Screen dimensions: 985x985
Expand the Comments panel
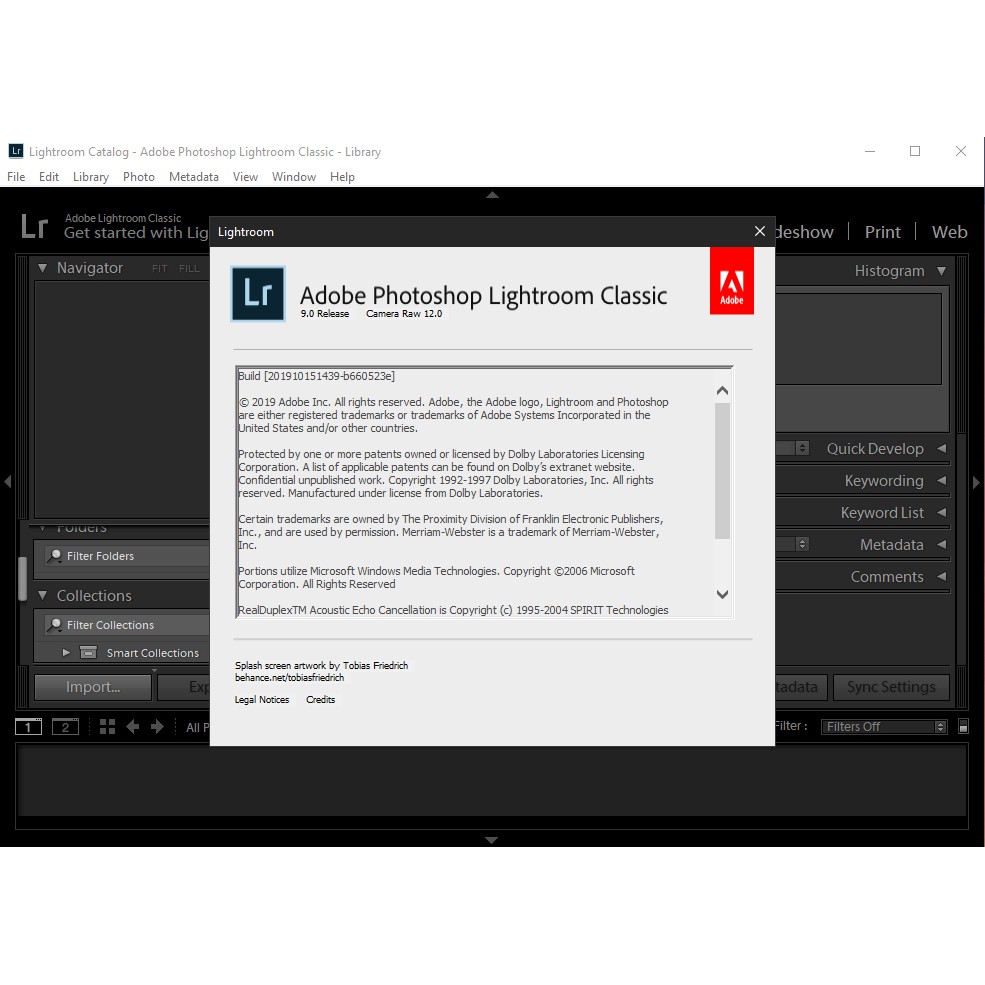941,576
